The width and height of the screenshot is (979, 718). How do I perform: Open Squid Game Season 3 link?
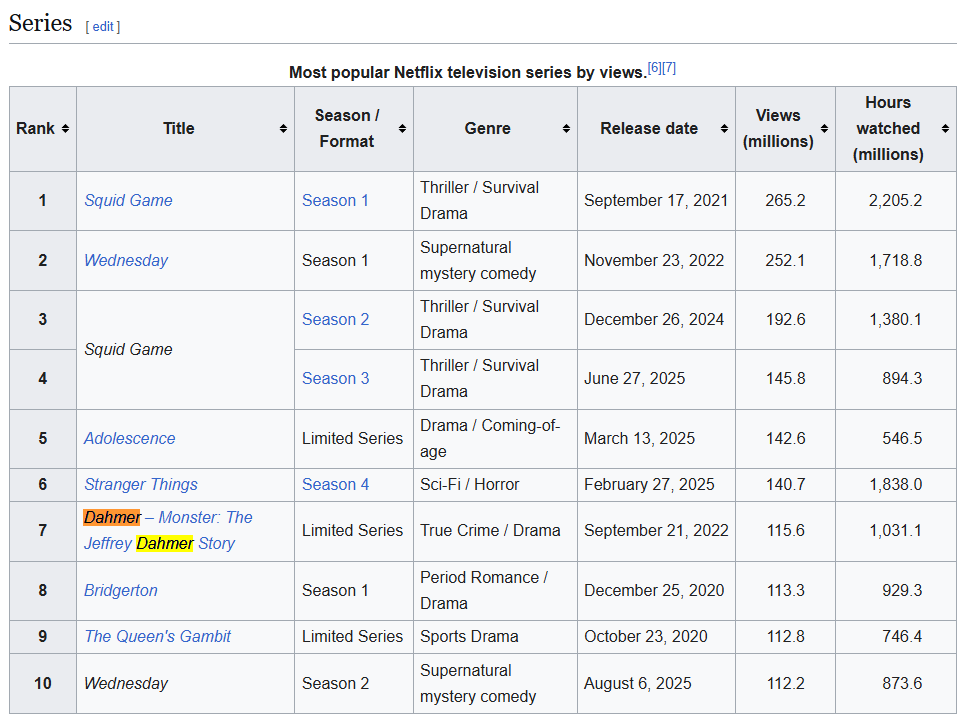[335, 378]
